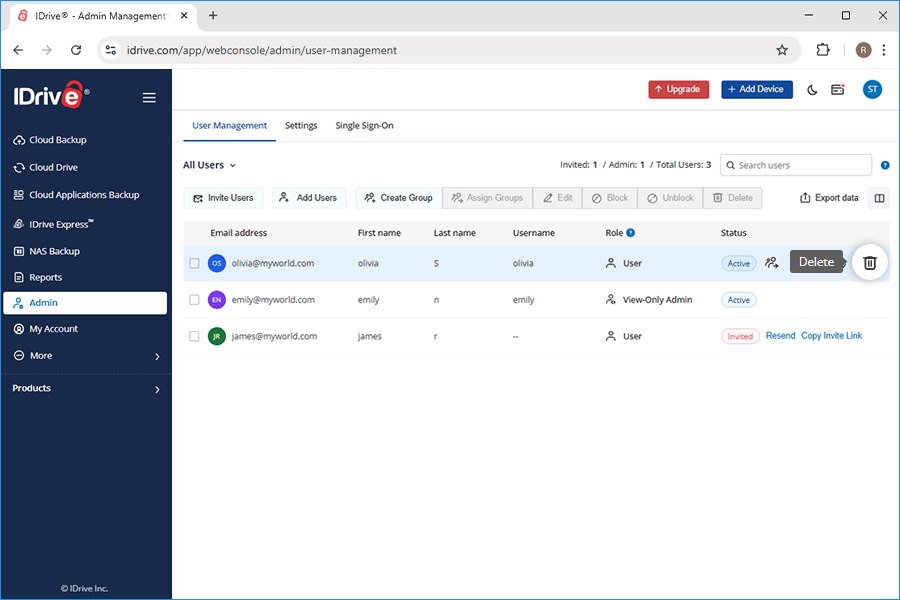
Task: Click the Block toolbar button
Action: pyautogui.click(x=610, y=198)
